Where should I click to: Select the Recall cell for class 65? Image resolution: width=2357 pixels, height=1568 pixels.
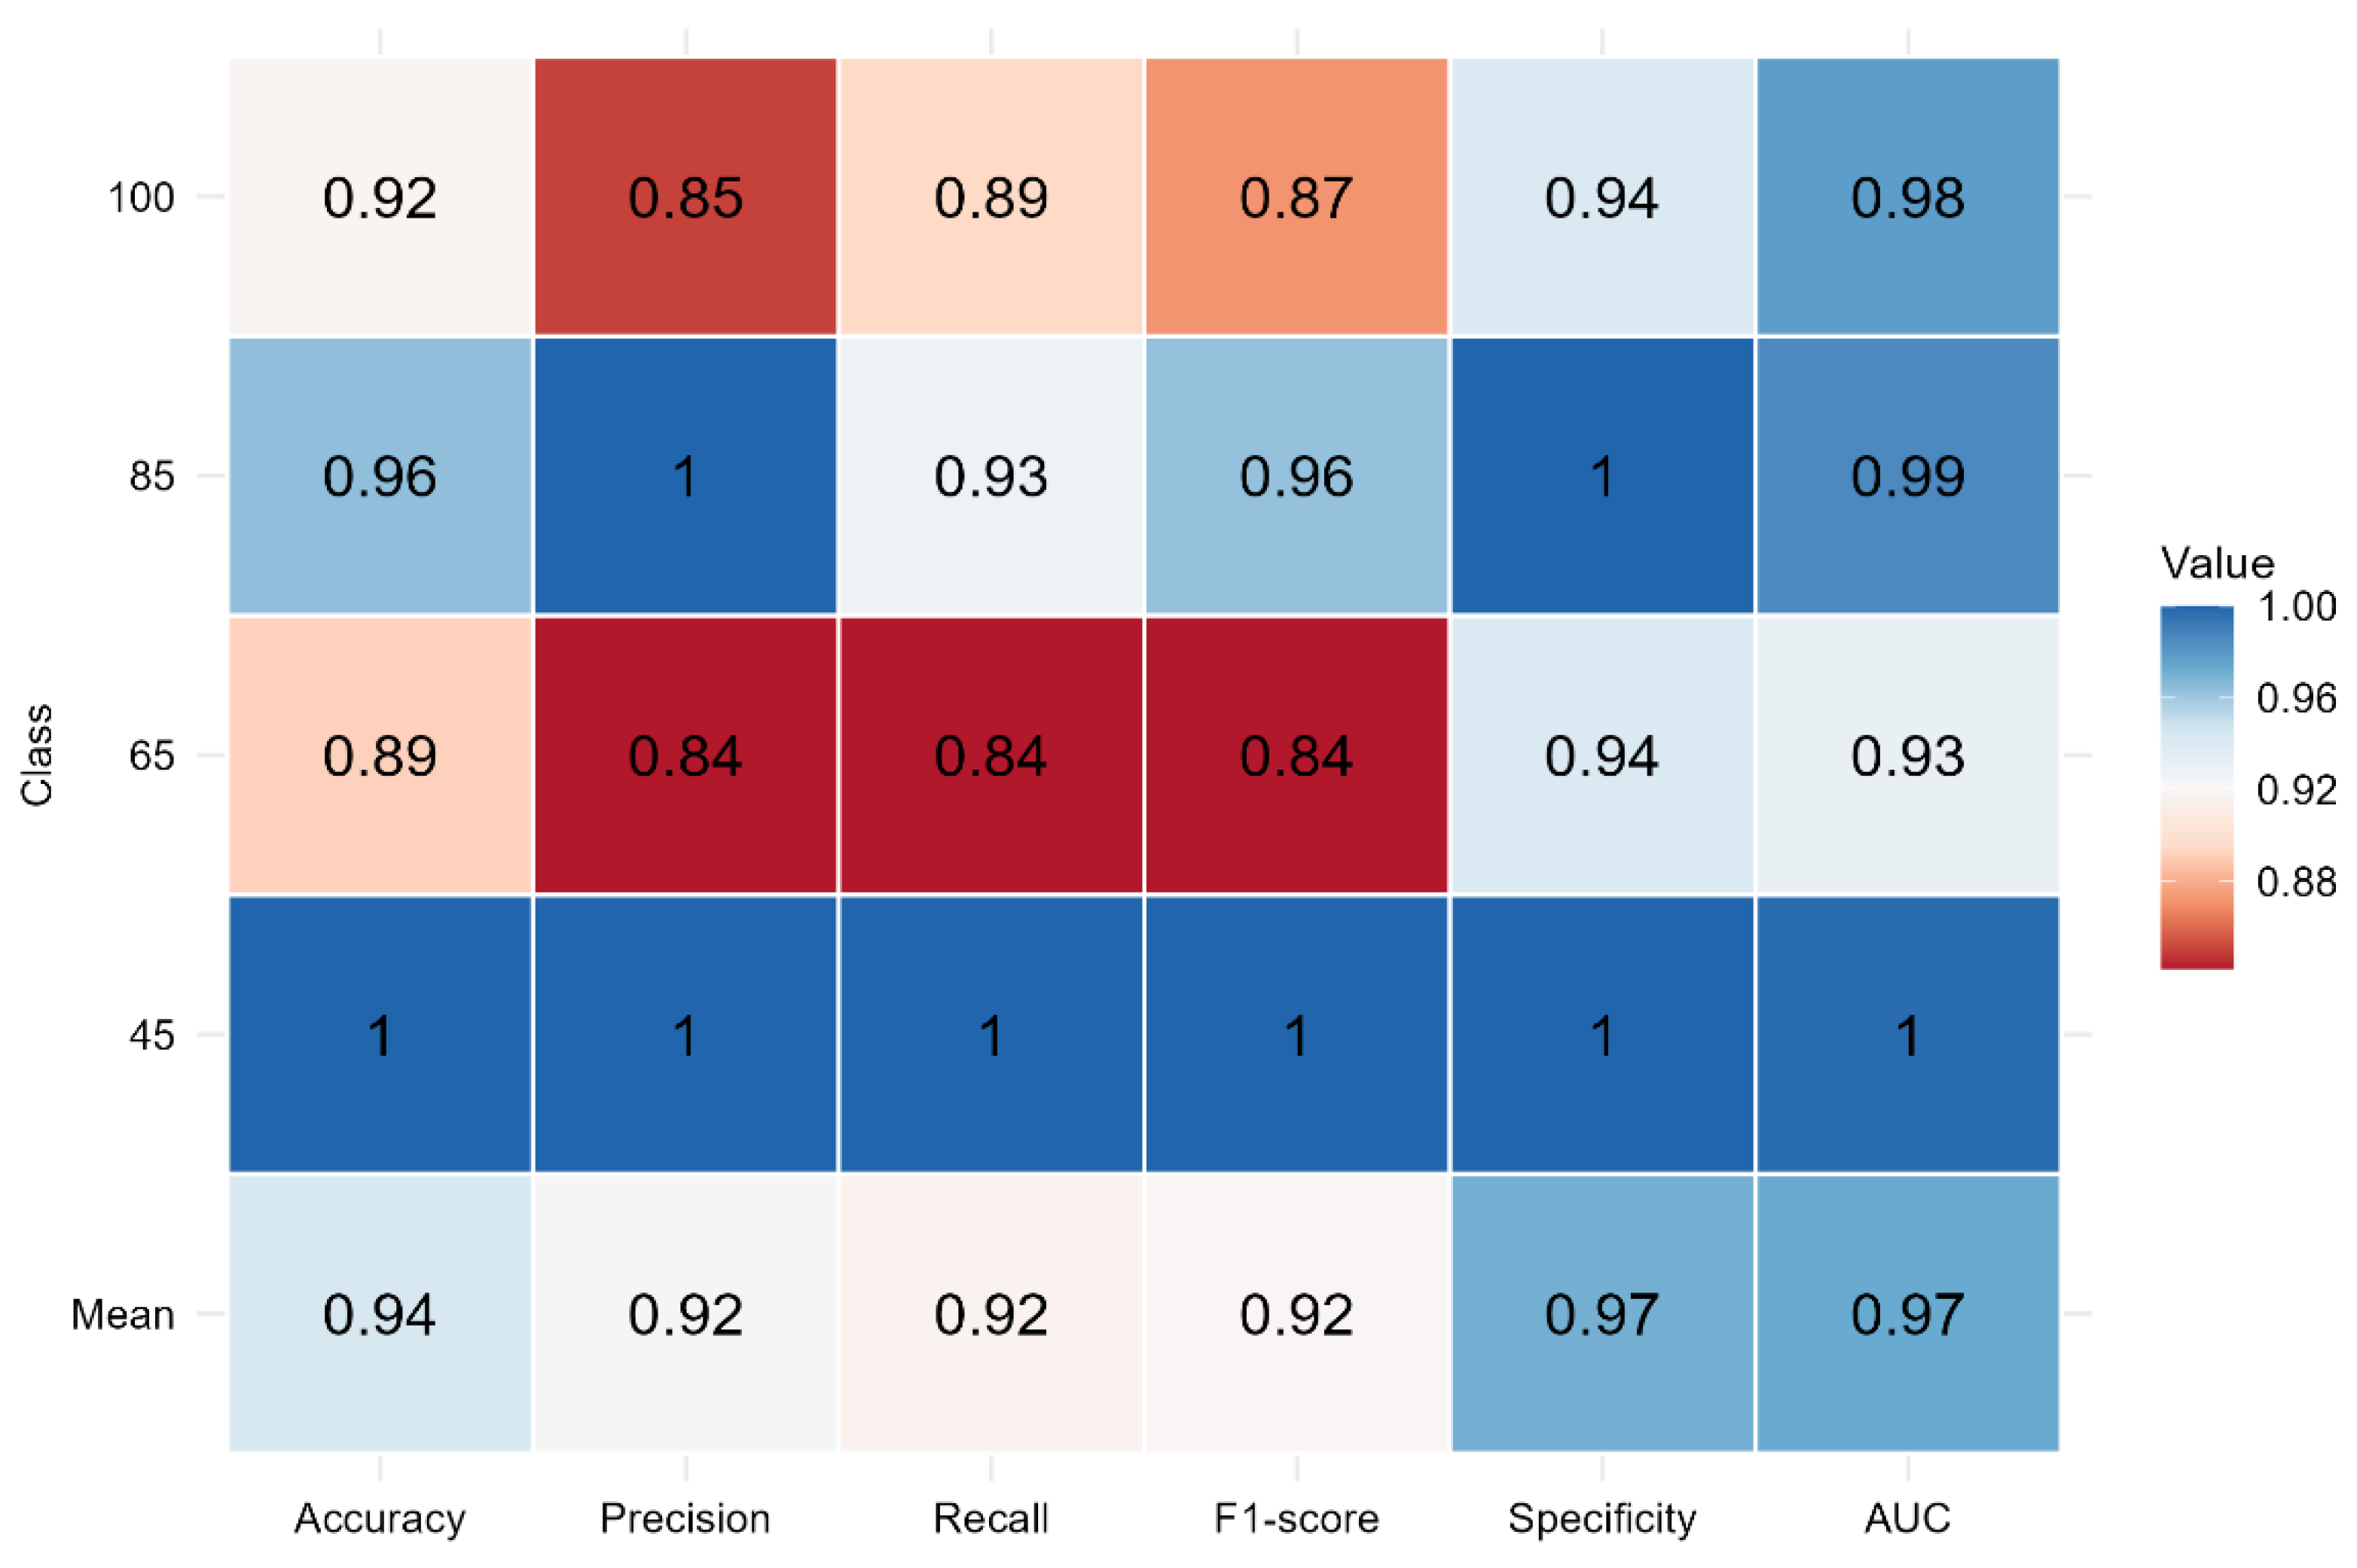tap(991, 755)
